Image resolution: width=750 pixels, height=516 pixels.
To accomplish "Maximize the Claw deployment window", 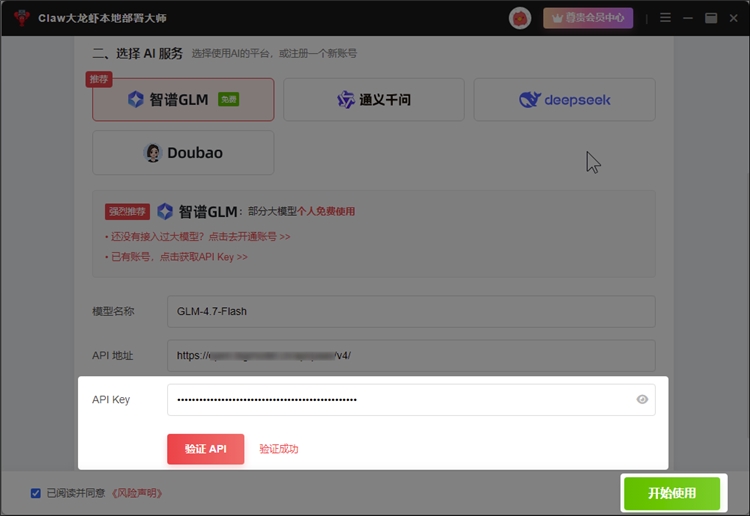I will click(711, 18).
